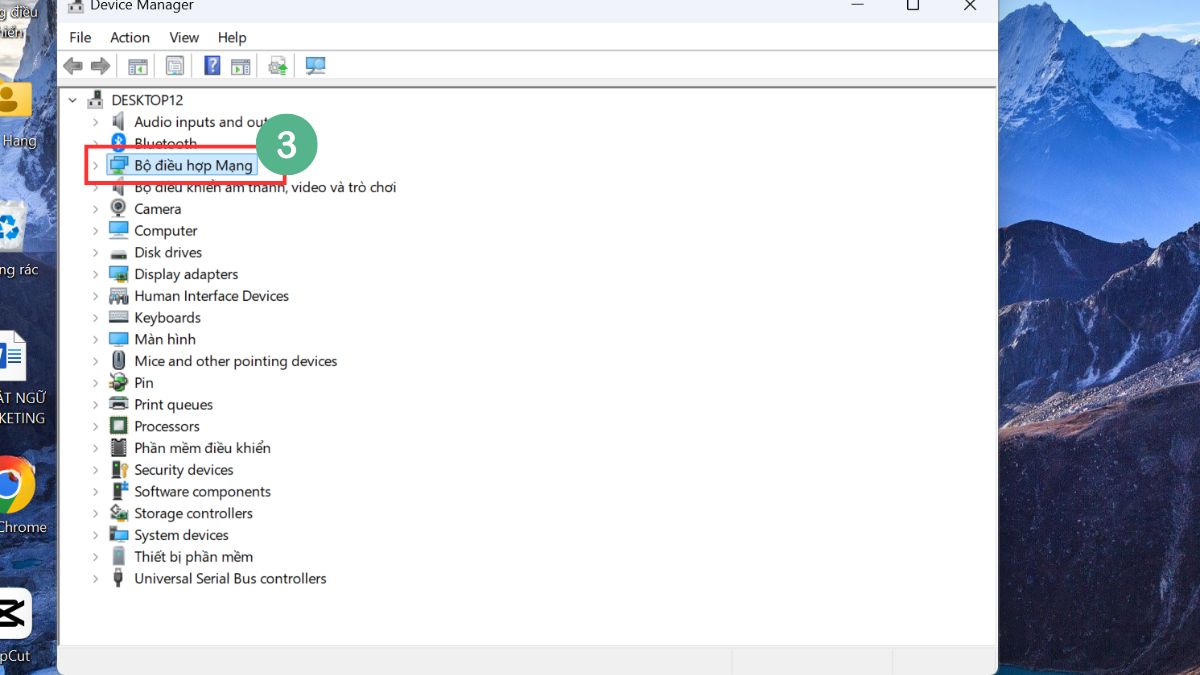The image size is (1200, 675).
Task: Expand the Thiết bị phần mềm category
Action: (x=96, y=557)
